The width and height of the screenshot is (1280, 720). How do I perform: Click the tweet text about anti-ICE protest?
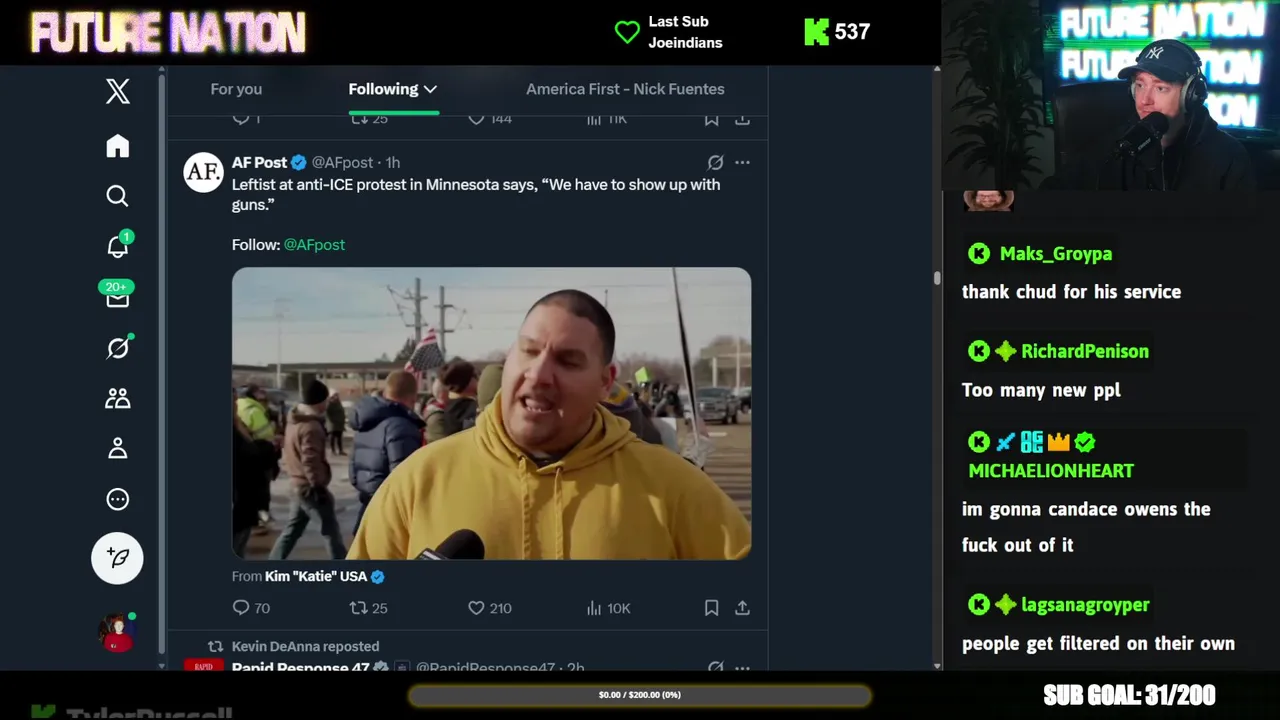(476, 194)
